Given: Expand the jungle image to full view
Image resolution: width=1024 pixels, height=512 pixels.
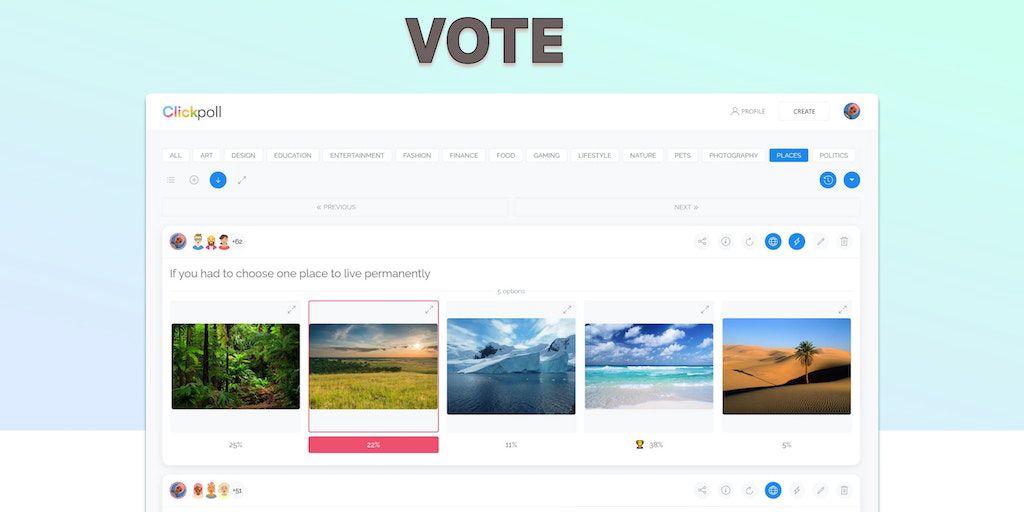Looking at the screenshot, I should coord(291,310).
